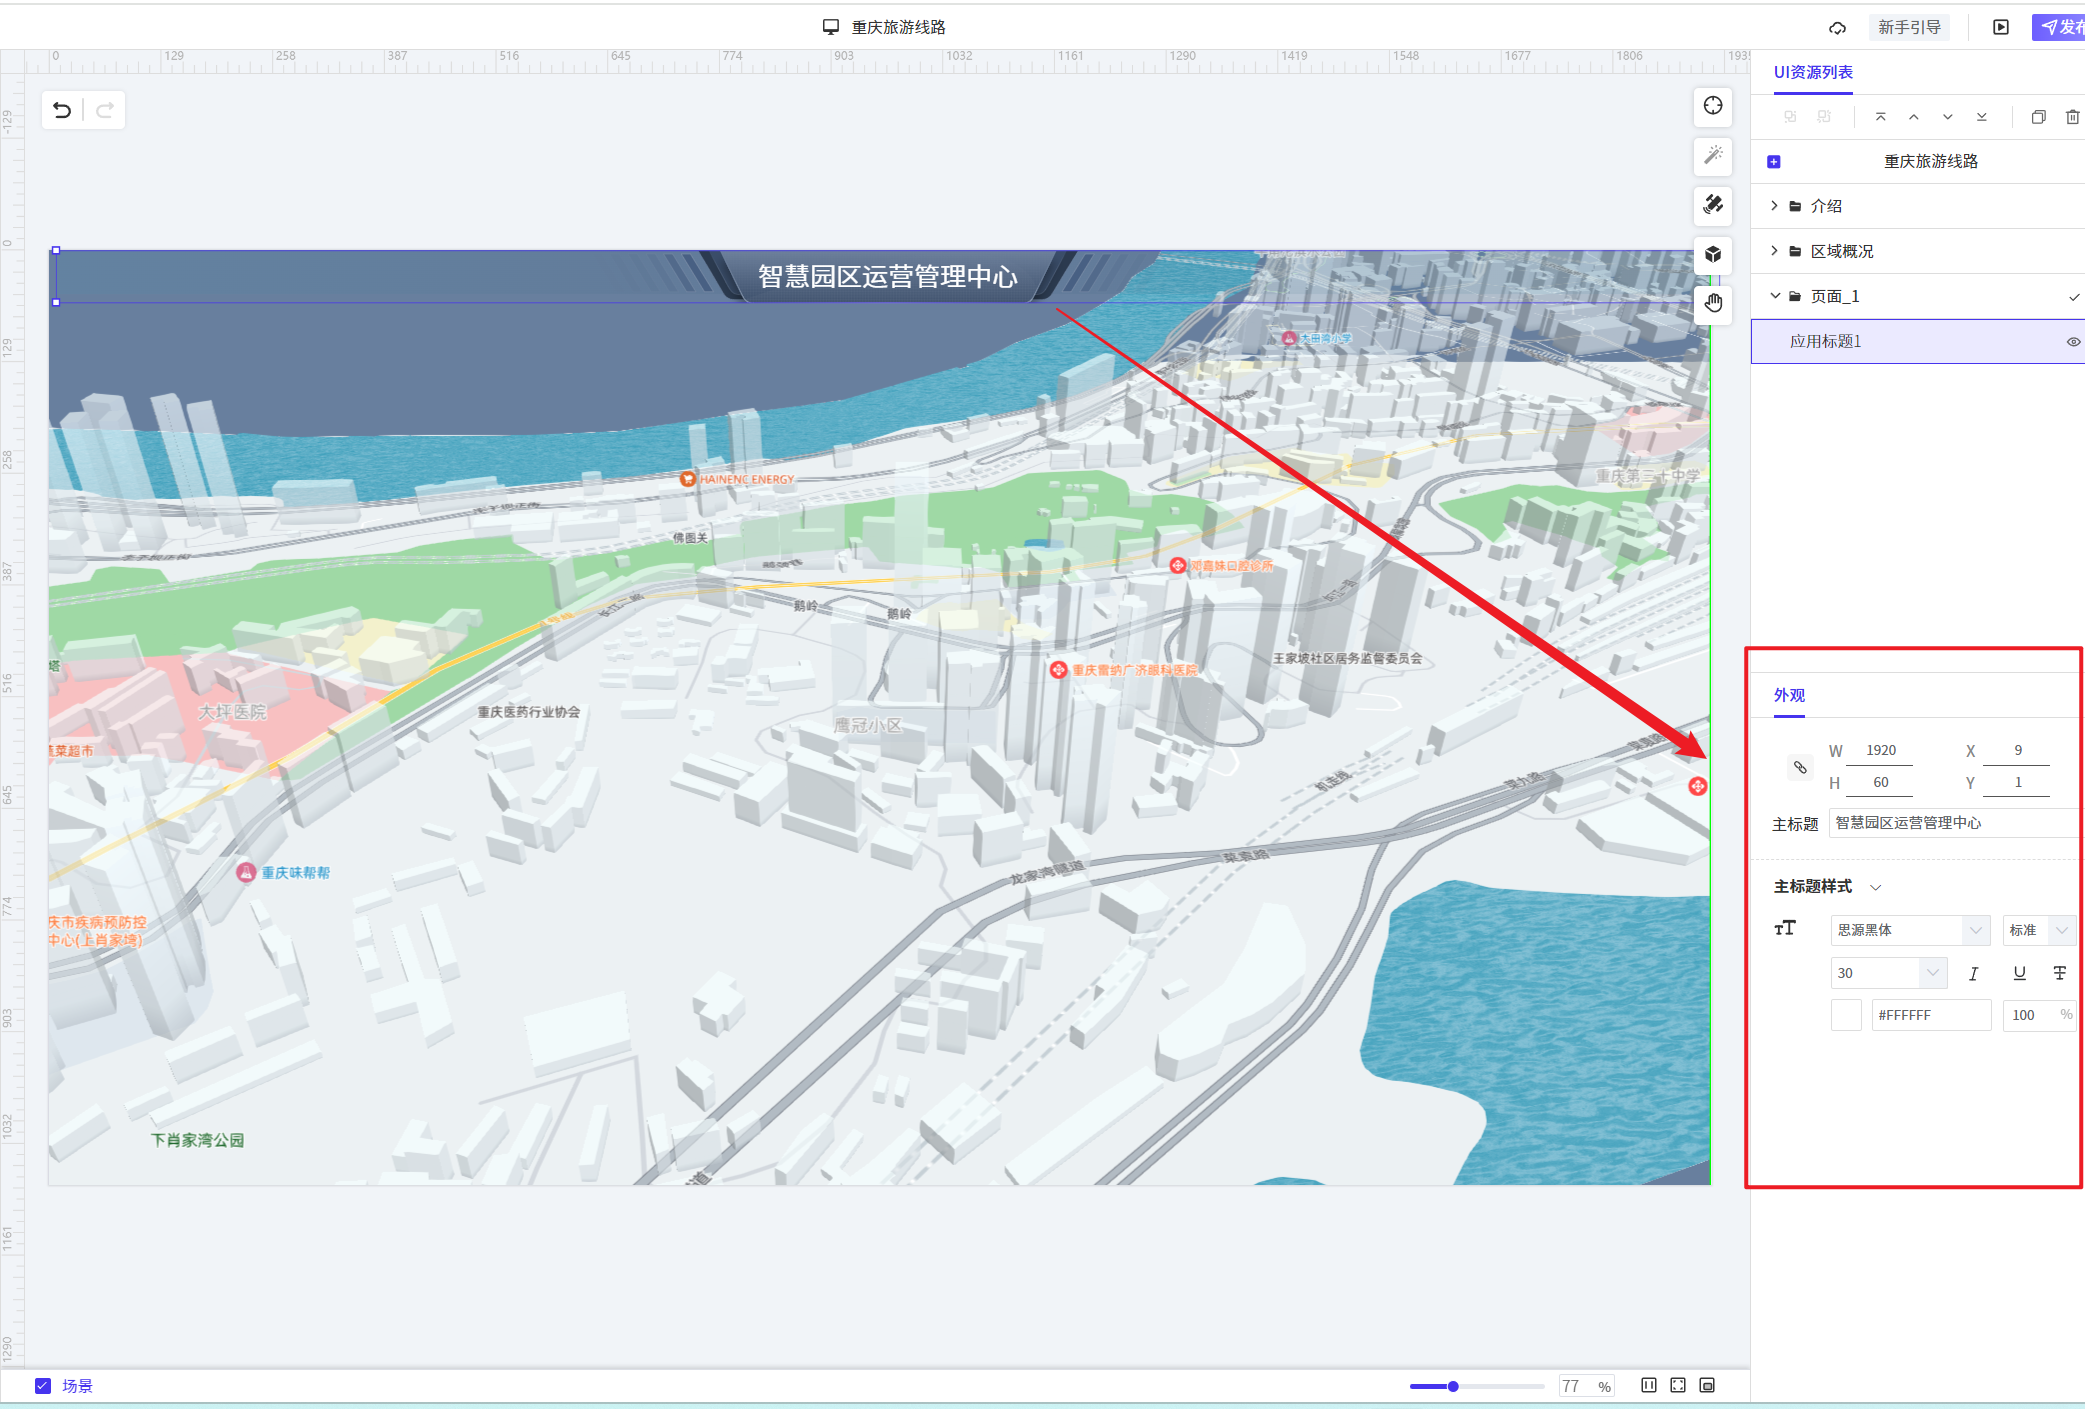
Task: Apply italic to main title
Action: coord(1973,973)
